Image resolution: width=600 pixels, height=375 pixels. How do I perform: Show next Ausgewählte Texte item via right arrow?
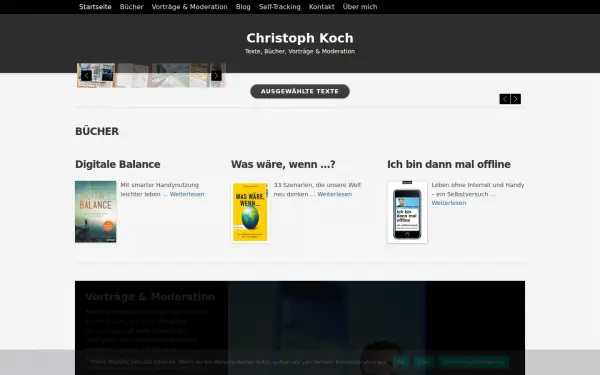pyautogui.click(x=515, y=99)
